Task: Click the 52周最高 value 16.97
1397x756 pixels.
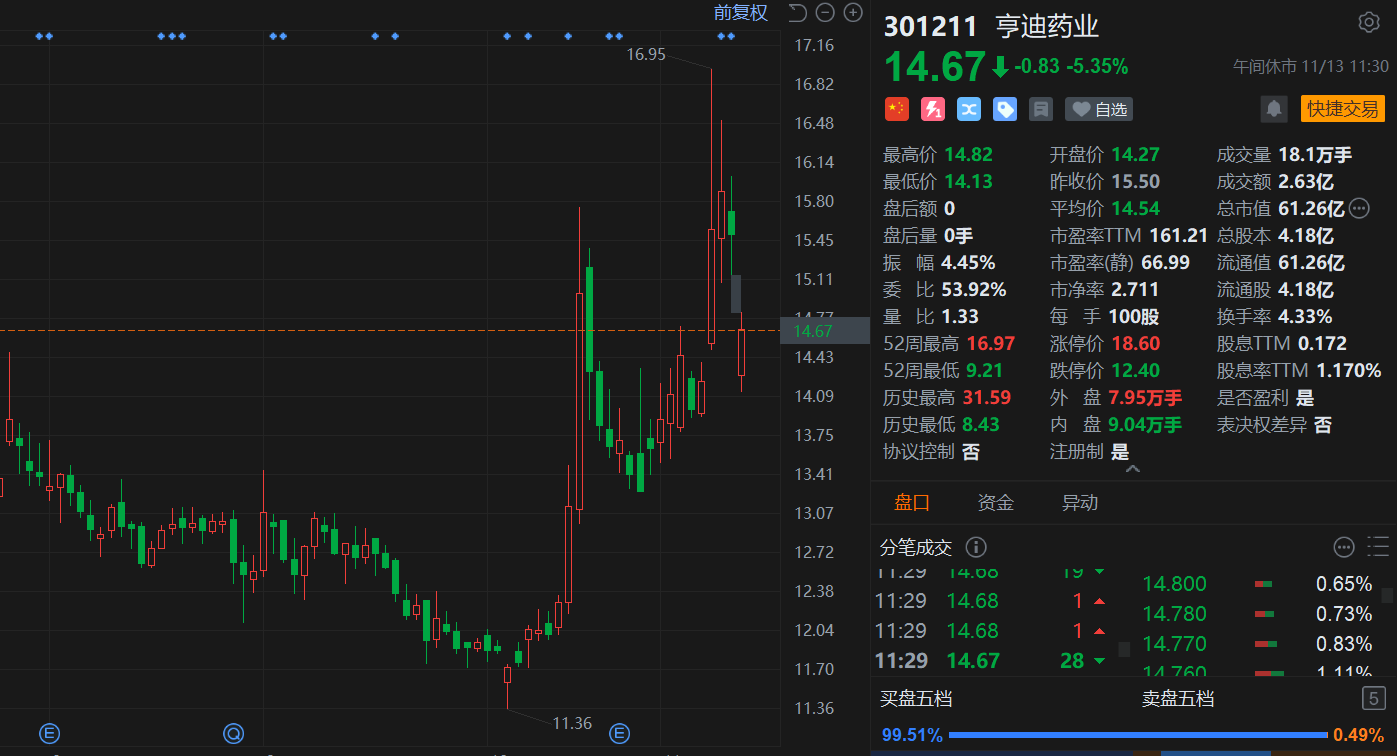Action: [991, 343]
